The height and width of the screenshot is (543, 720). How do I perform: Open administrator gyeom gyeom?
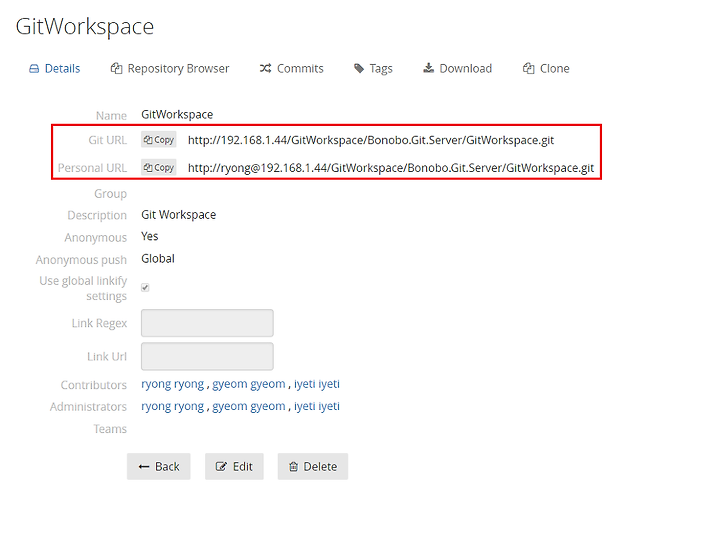coord(248,406)
